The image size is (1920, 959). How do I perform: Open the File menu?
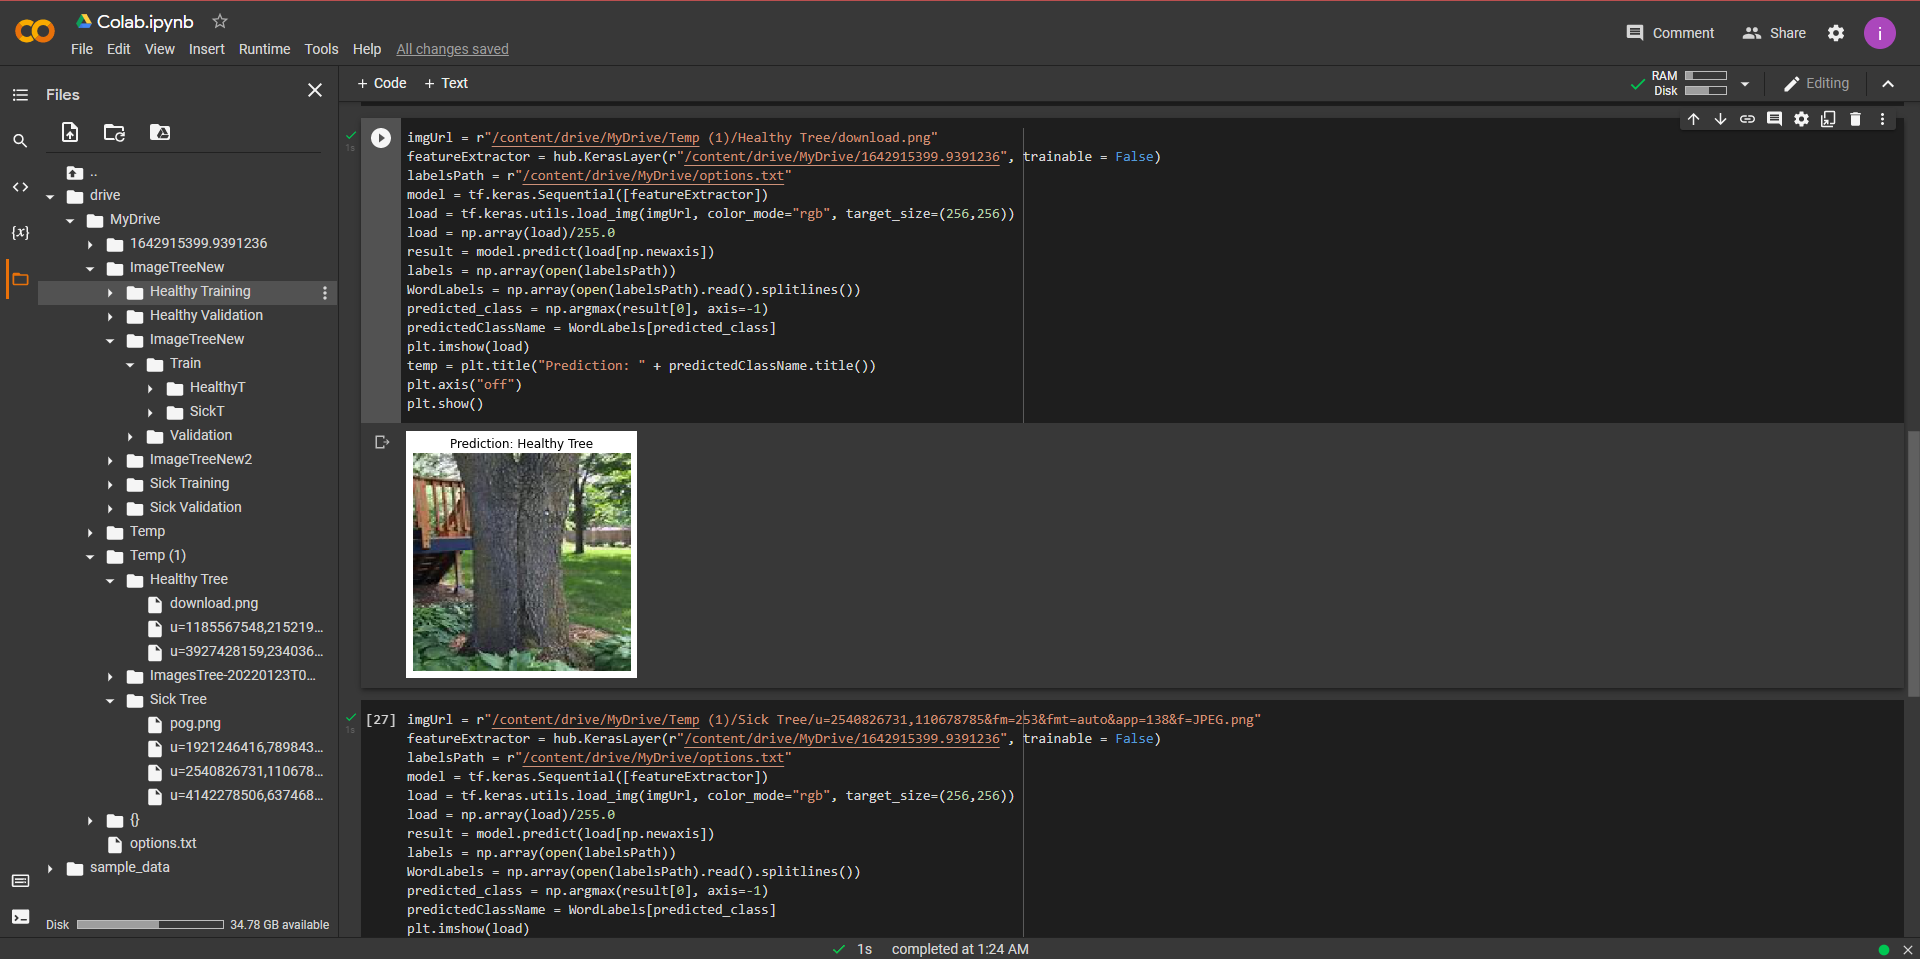pos(82,49)
